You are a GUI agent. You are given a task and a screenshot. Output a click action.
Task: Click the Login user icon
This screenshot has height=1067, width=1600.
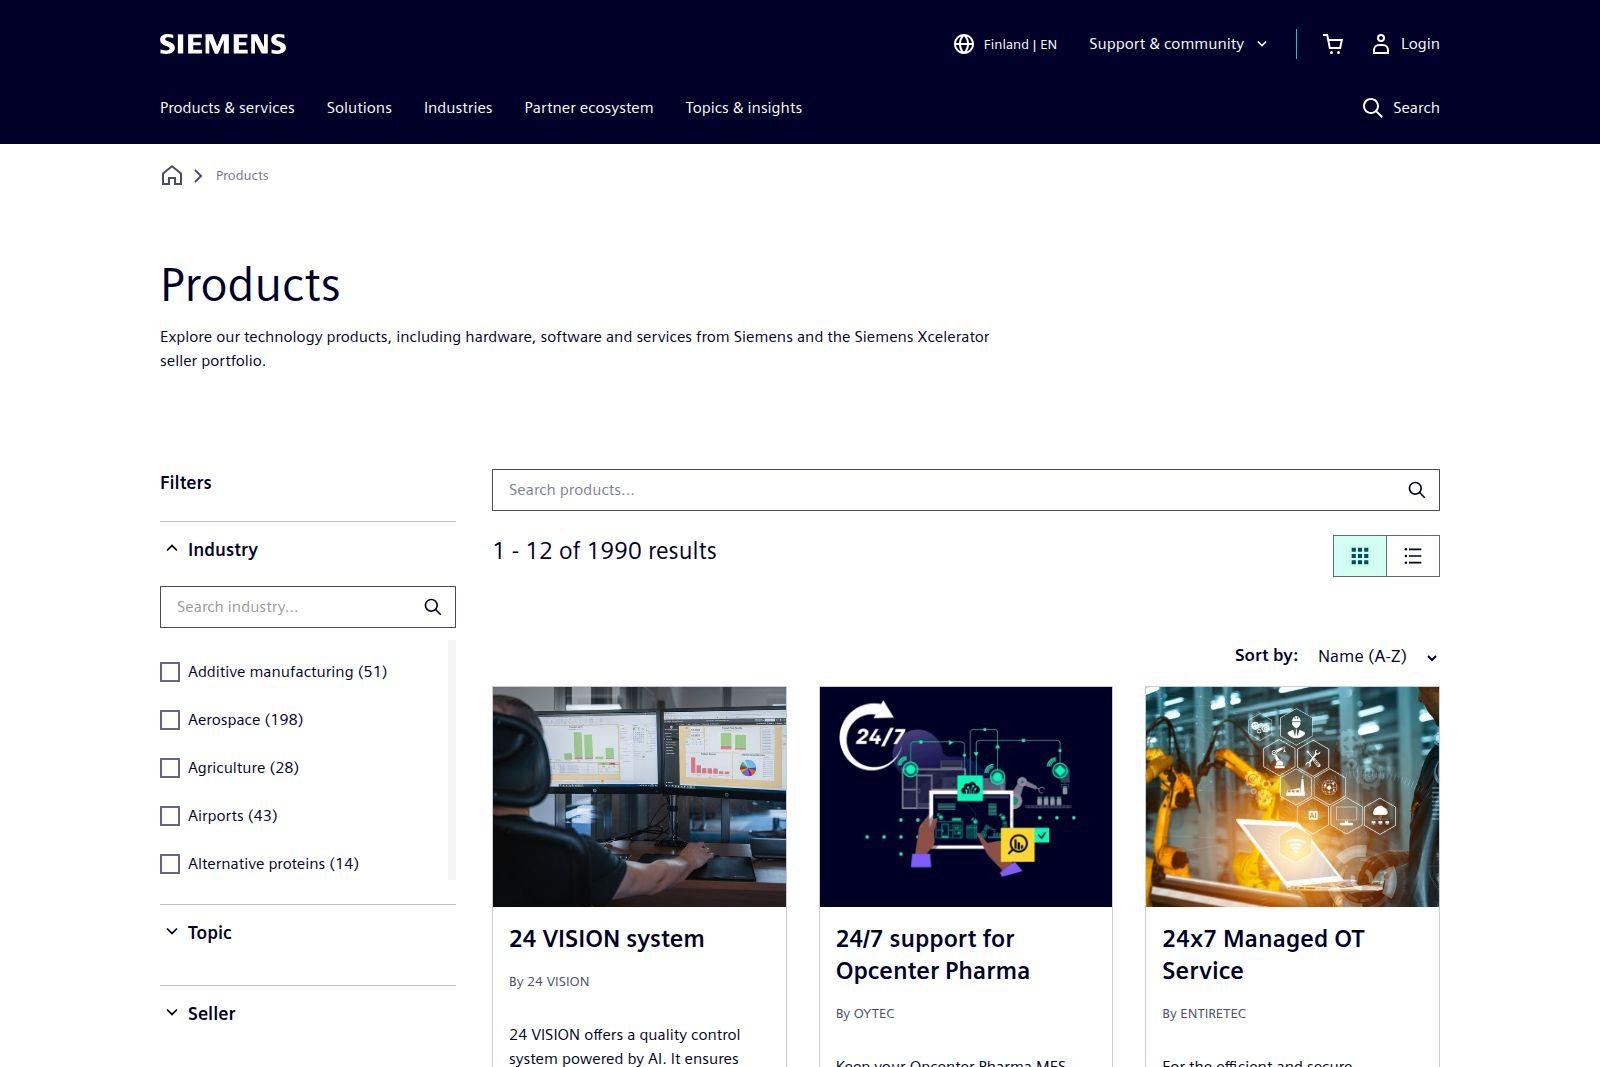point(1380,44)
